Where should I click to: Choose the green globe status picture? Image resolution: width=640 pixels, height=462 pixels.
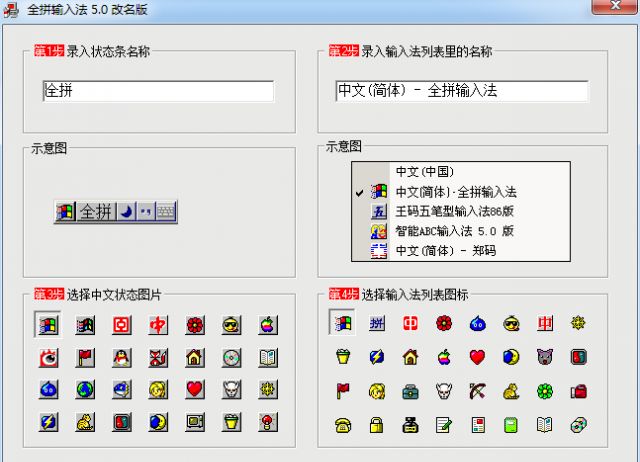click(x=85, y=389)
